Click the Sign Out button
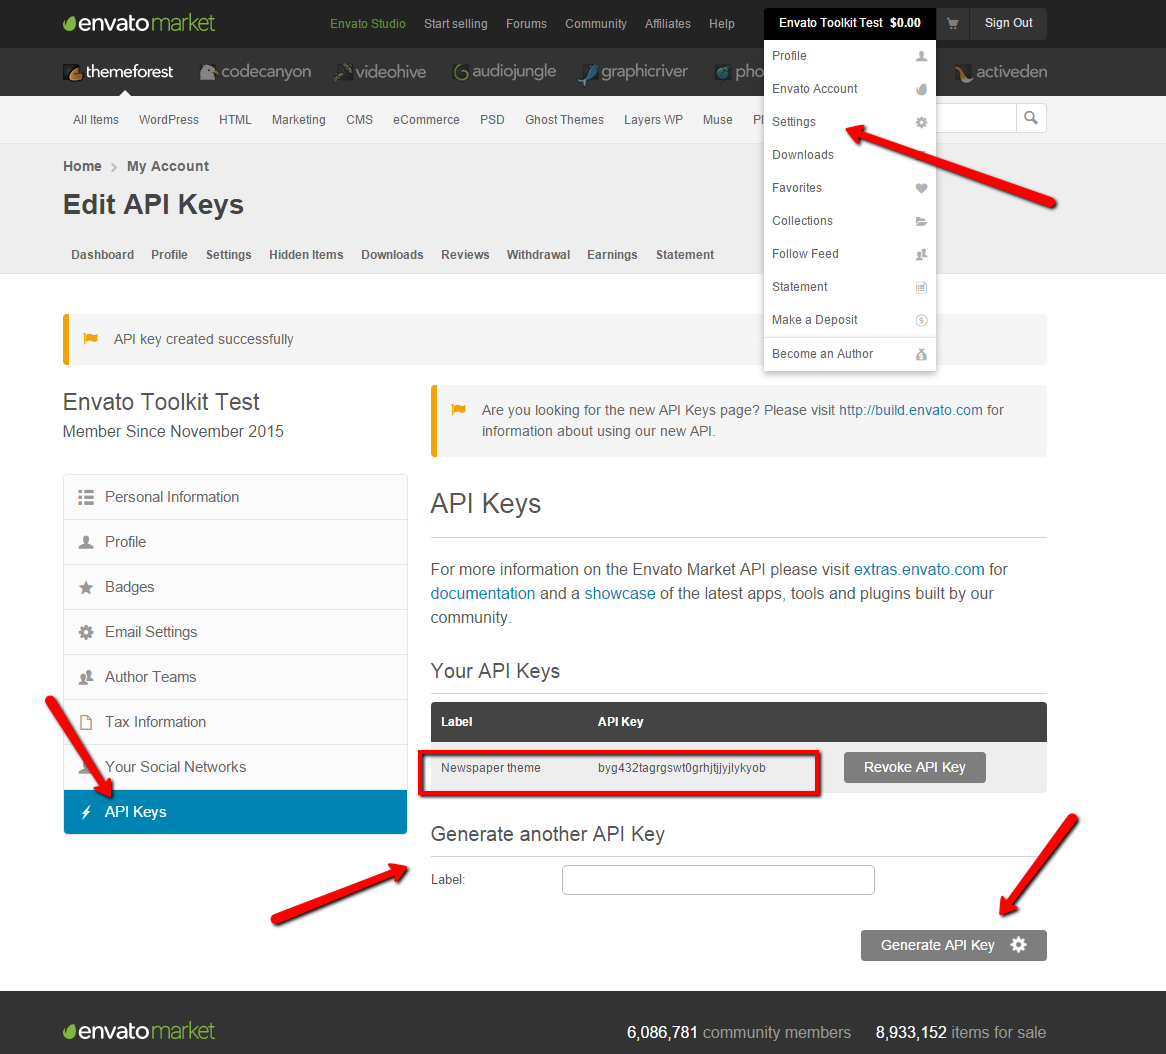Image resolution: width=1166 pixels, height=1054 pixels. (x=1008, y=23)
